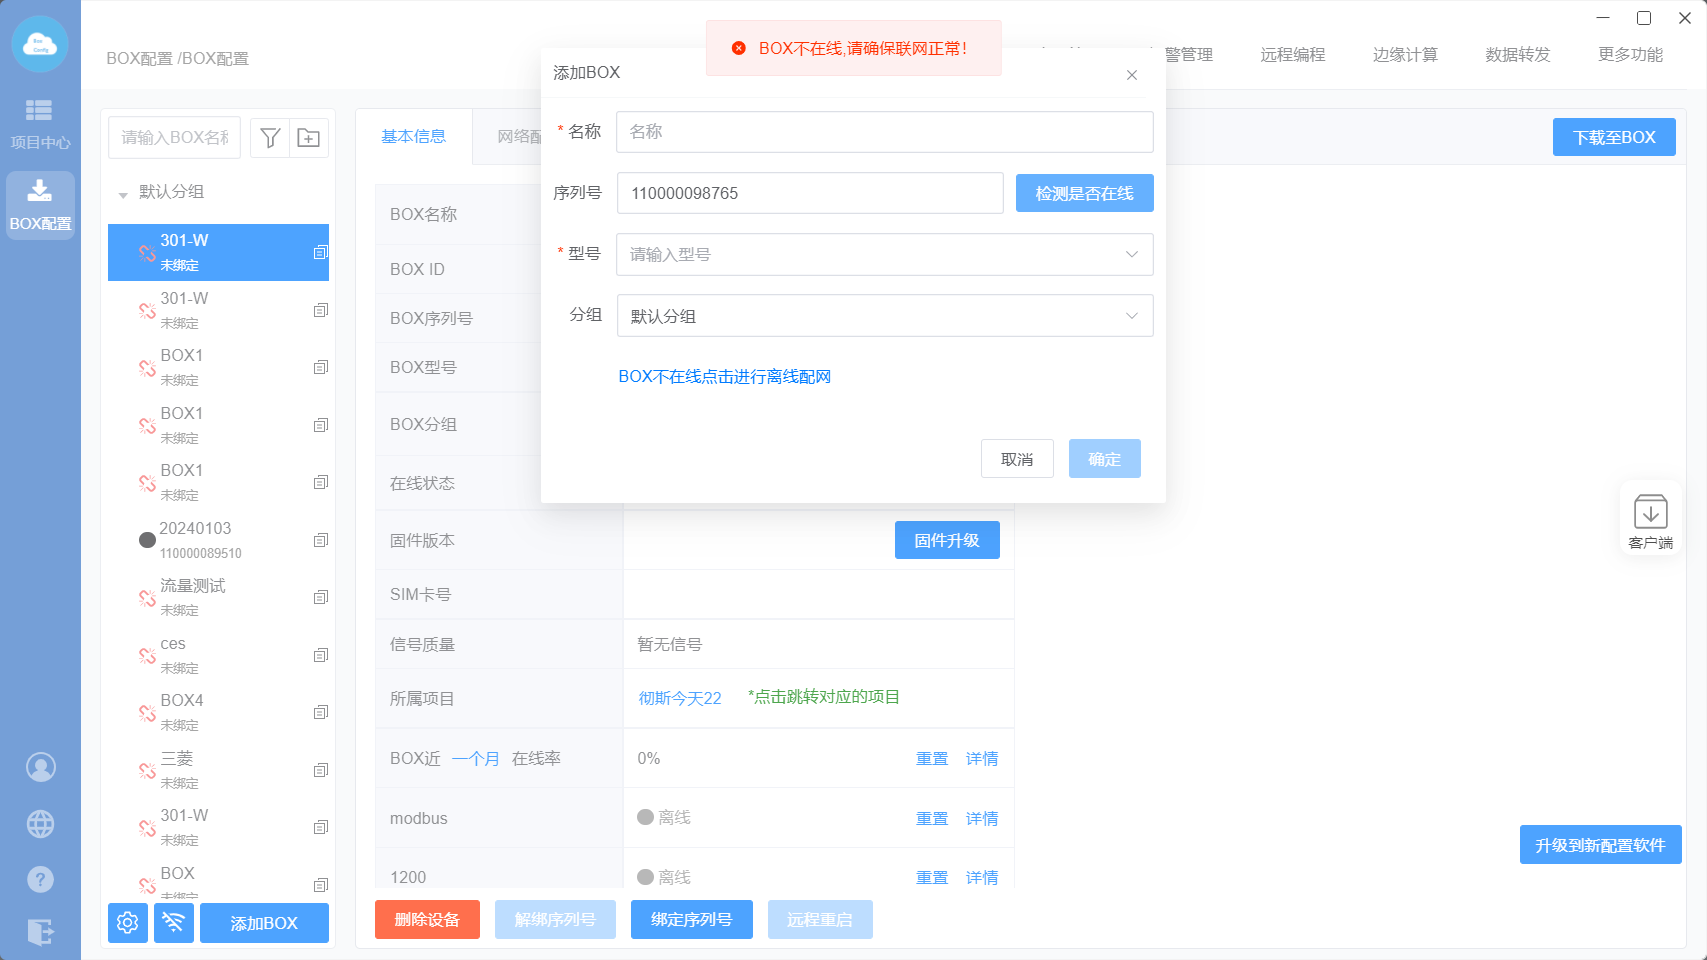Viewport: 1707px width, 960px height.
Task: Click the BOX配置 sidebar icon
Action: [40, 205]
